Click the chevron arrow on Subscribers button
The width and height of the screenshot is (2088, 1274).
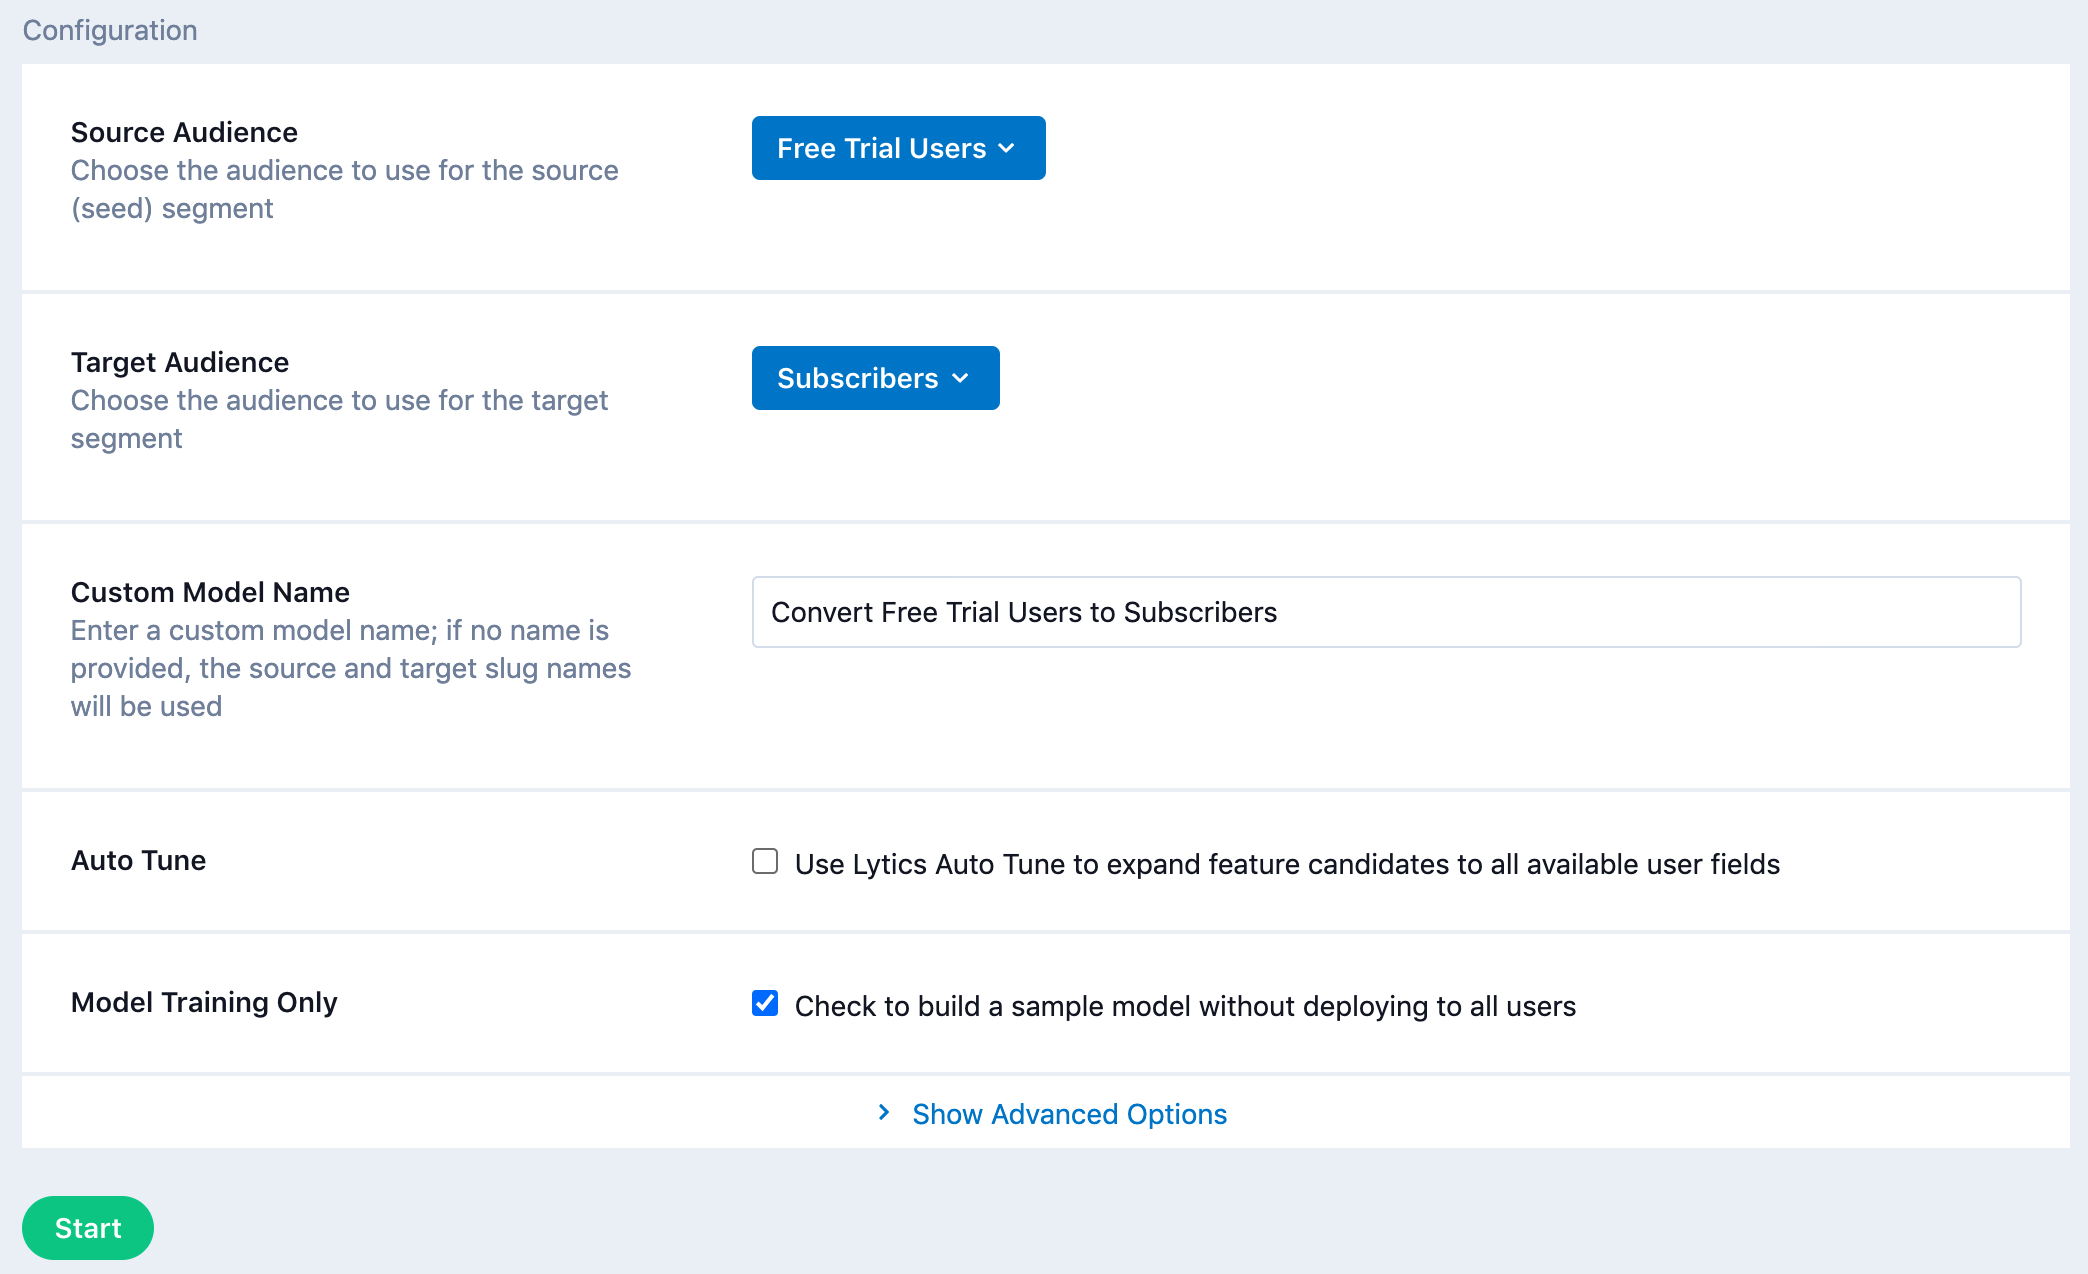pos(961,378)
